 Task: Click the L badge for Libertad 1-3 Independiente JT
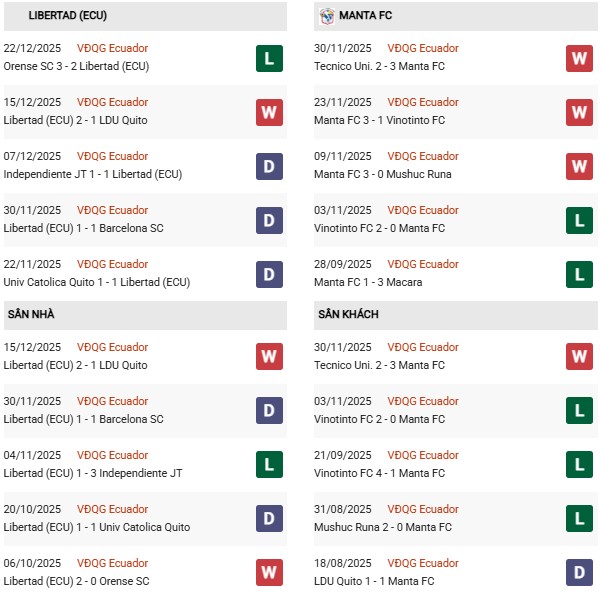[x=268, y=465]
